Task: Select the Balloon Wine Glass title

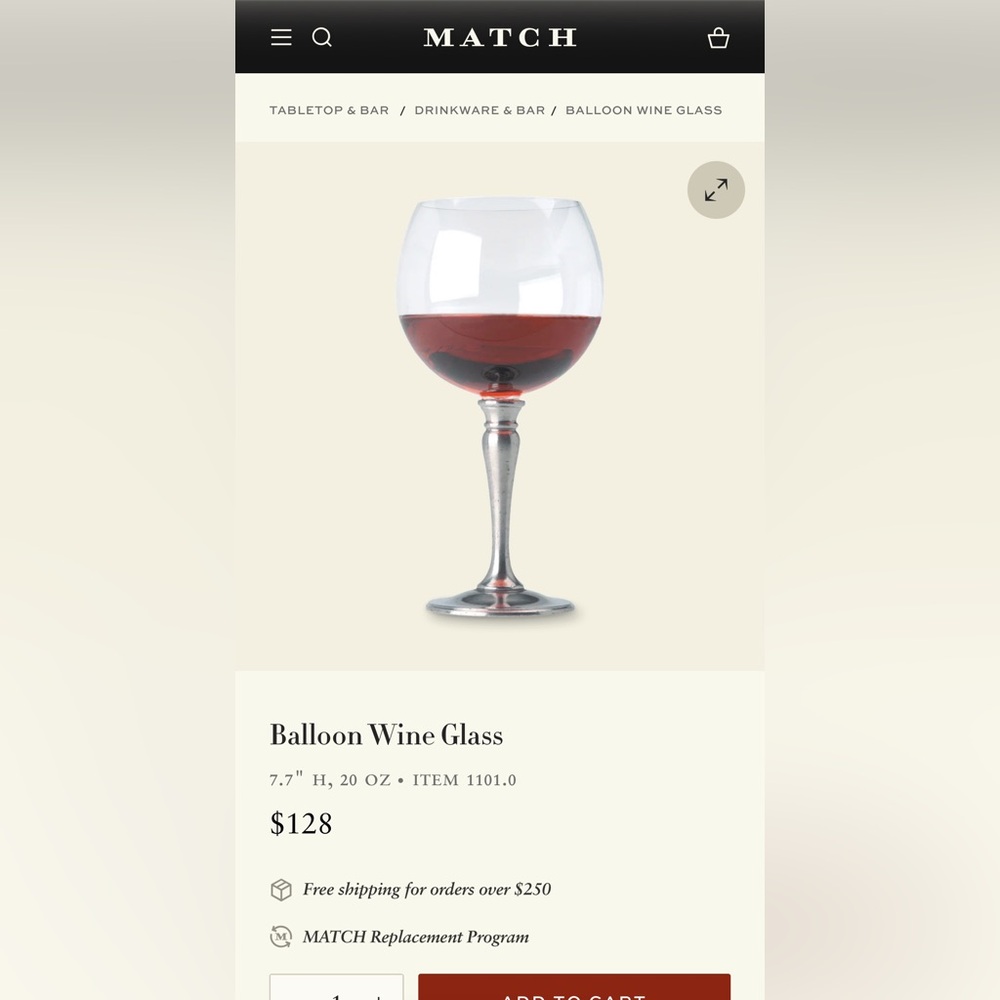Action: pyautogui.click(x=386, y=735)
